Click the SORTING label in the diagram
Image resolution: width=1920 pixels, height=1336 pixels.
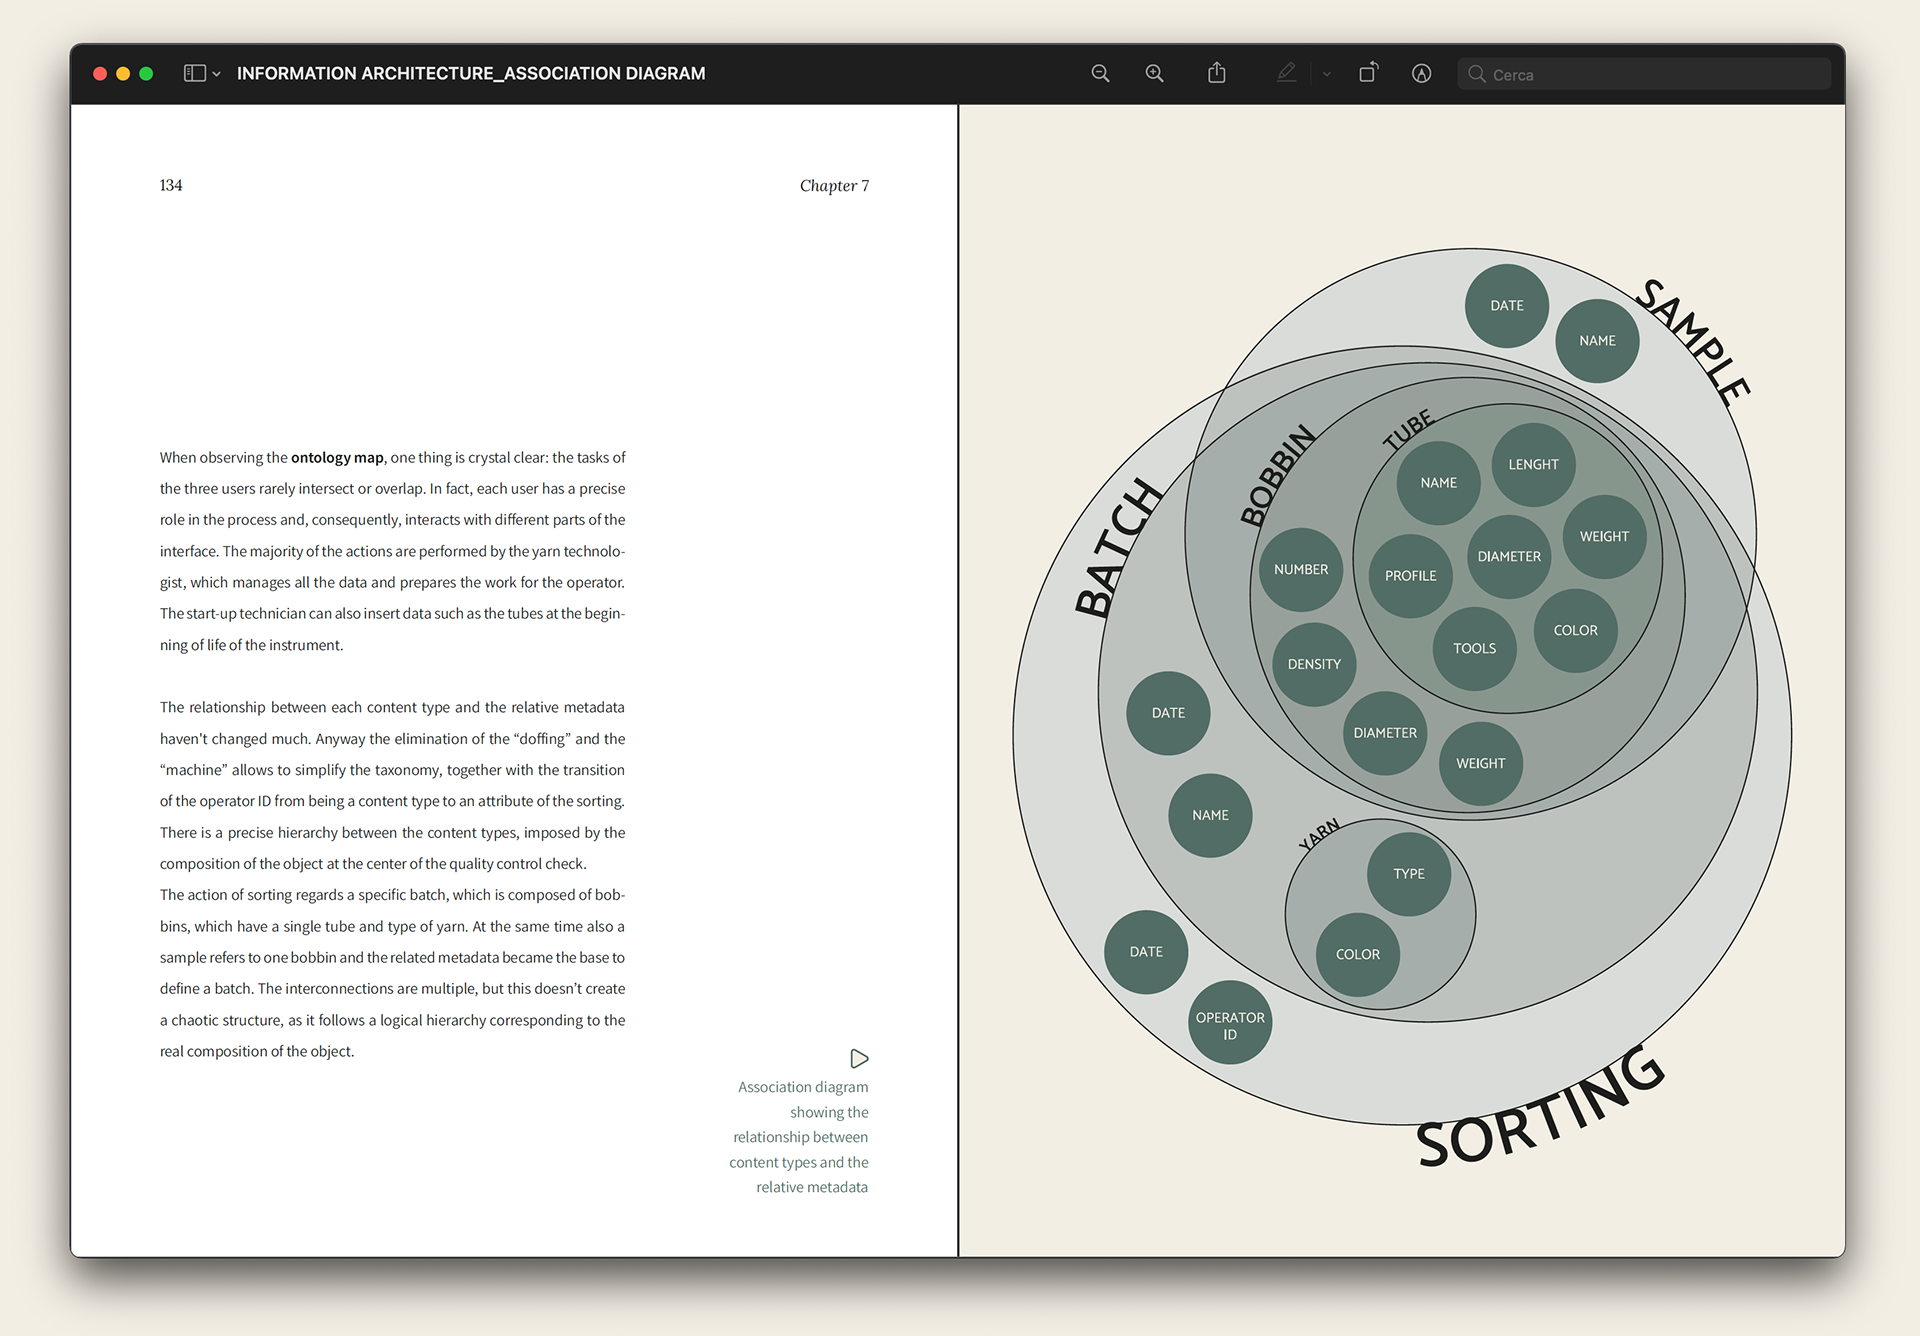click(1541, 1108)
